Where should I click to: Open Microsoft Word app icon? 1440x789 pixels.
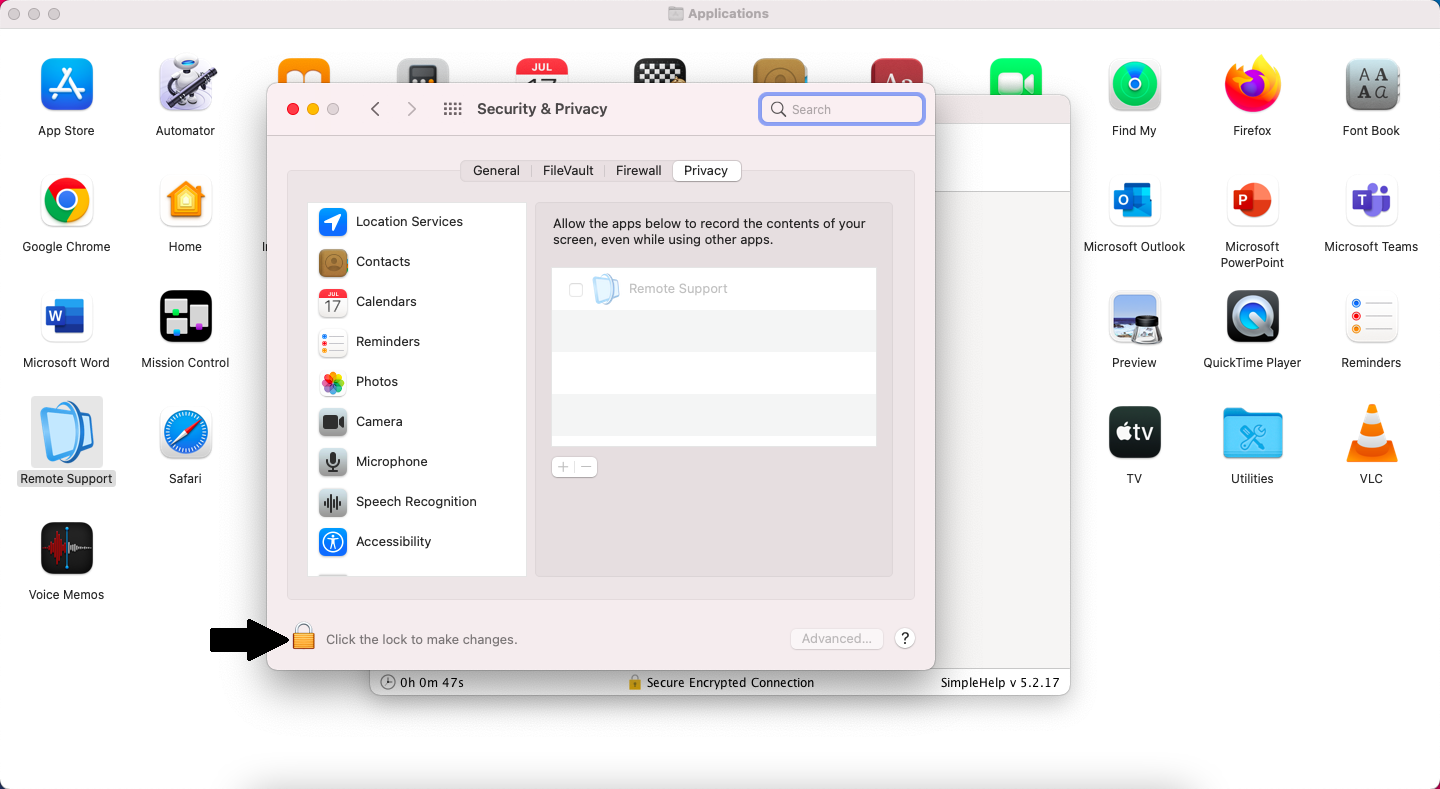click(x=66, y=317)
